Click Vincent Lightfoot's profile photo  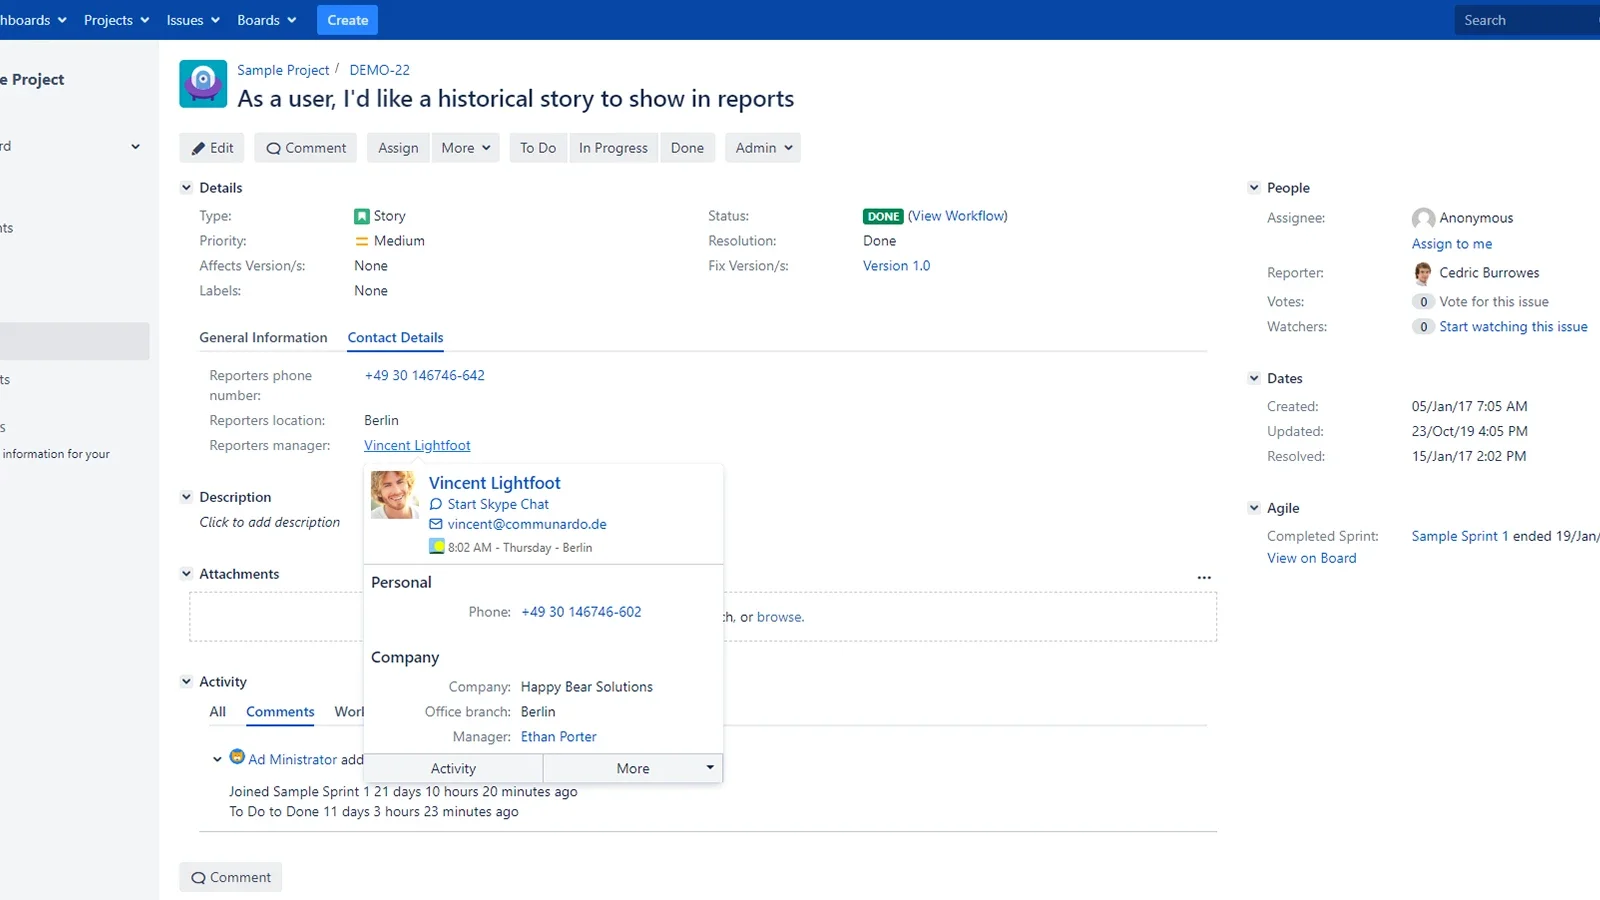pyautogui.click(x=394, y=495)
